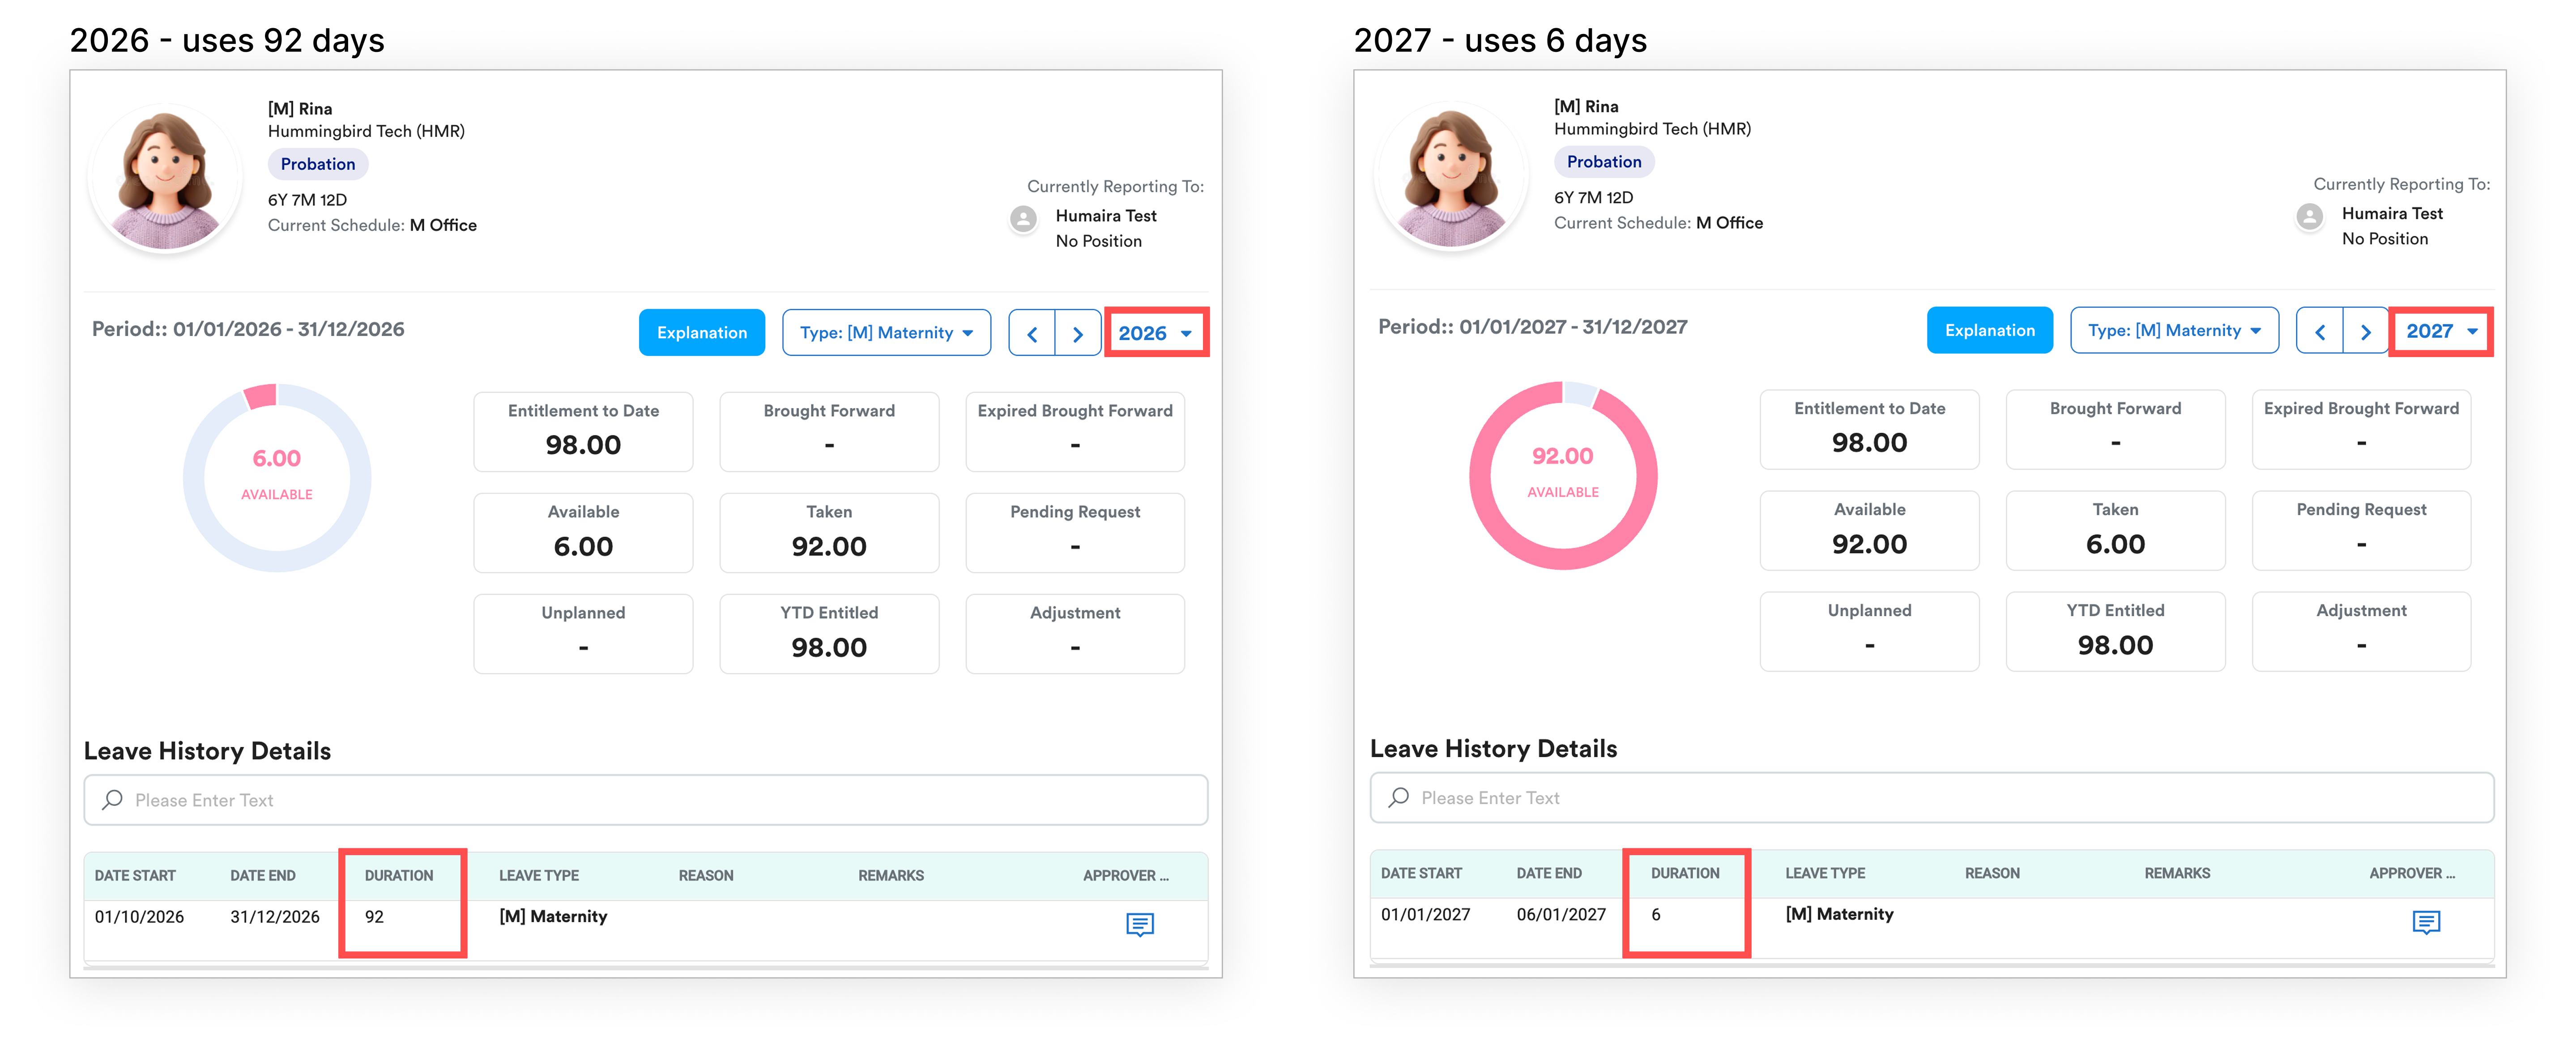The height and width of the screenshot is (1048, 2576).
Task: Click Period 01/01/2027 - 31/12/2027 text
Action: coord(1532,327)
